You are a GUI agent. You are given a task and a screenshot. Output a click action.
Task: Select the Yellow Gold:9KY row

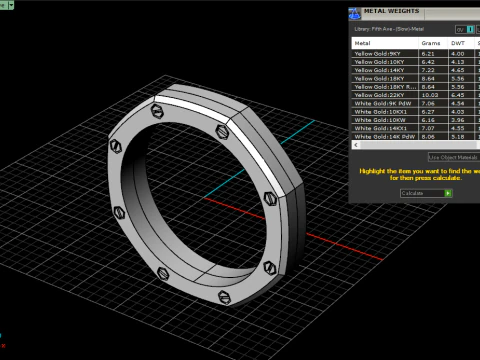click(416, 54)
